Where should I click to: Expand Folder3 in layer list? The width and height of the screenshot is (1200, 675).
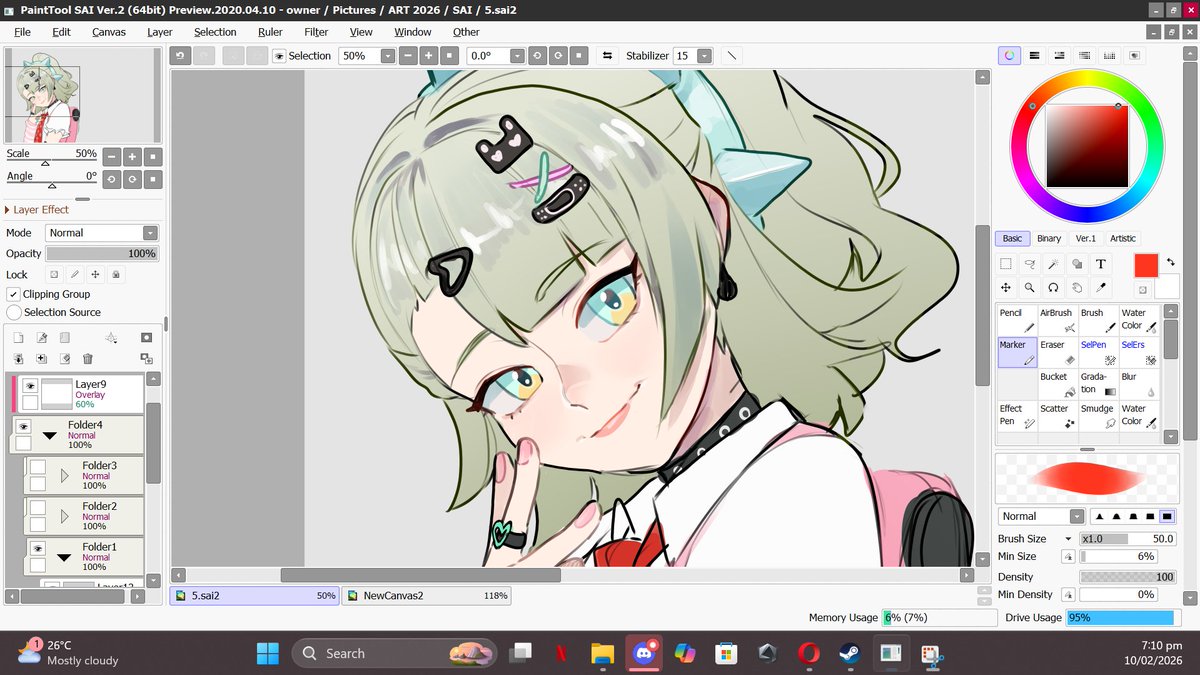[x=64, y=476]
